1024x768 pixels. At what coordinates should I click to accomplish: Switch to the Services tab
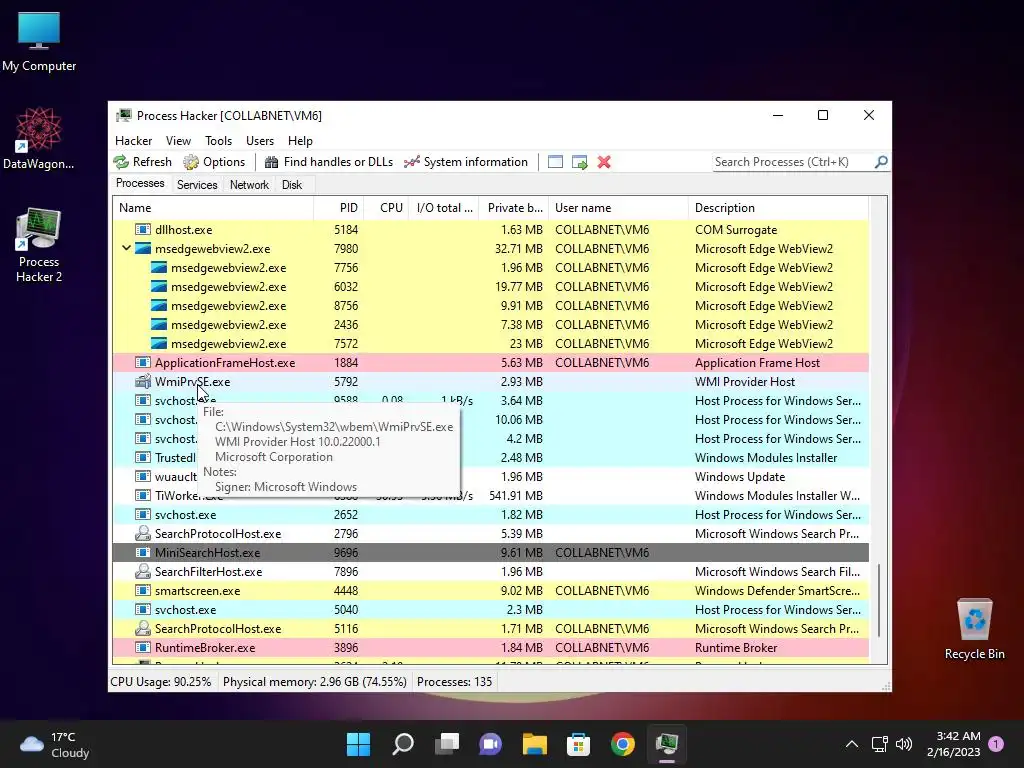coord(197,185)
